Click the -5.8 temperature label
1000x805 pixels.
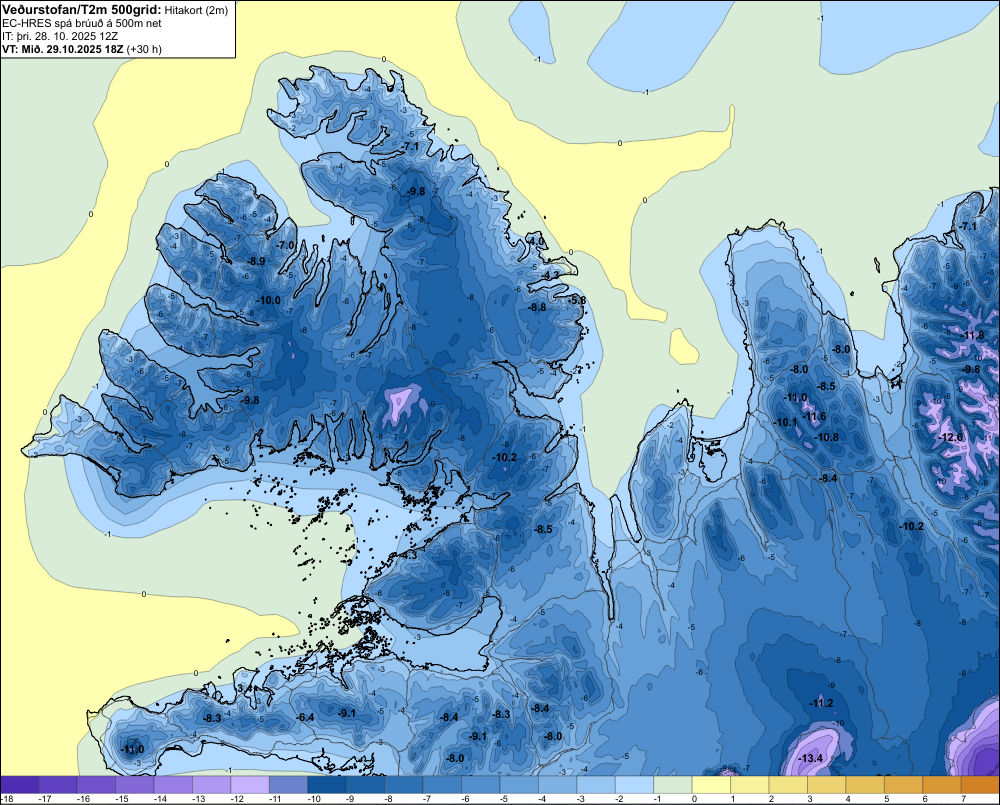click(x=577, y=300)
